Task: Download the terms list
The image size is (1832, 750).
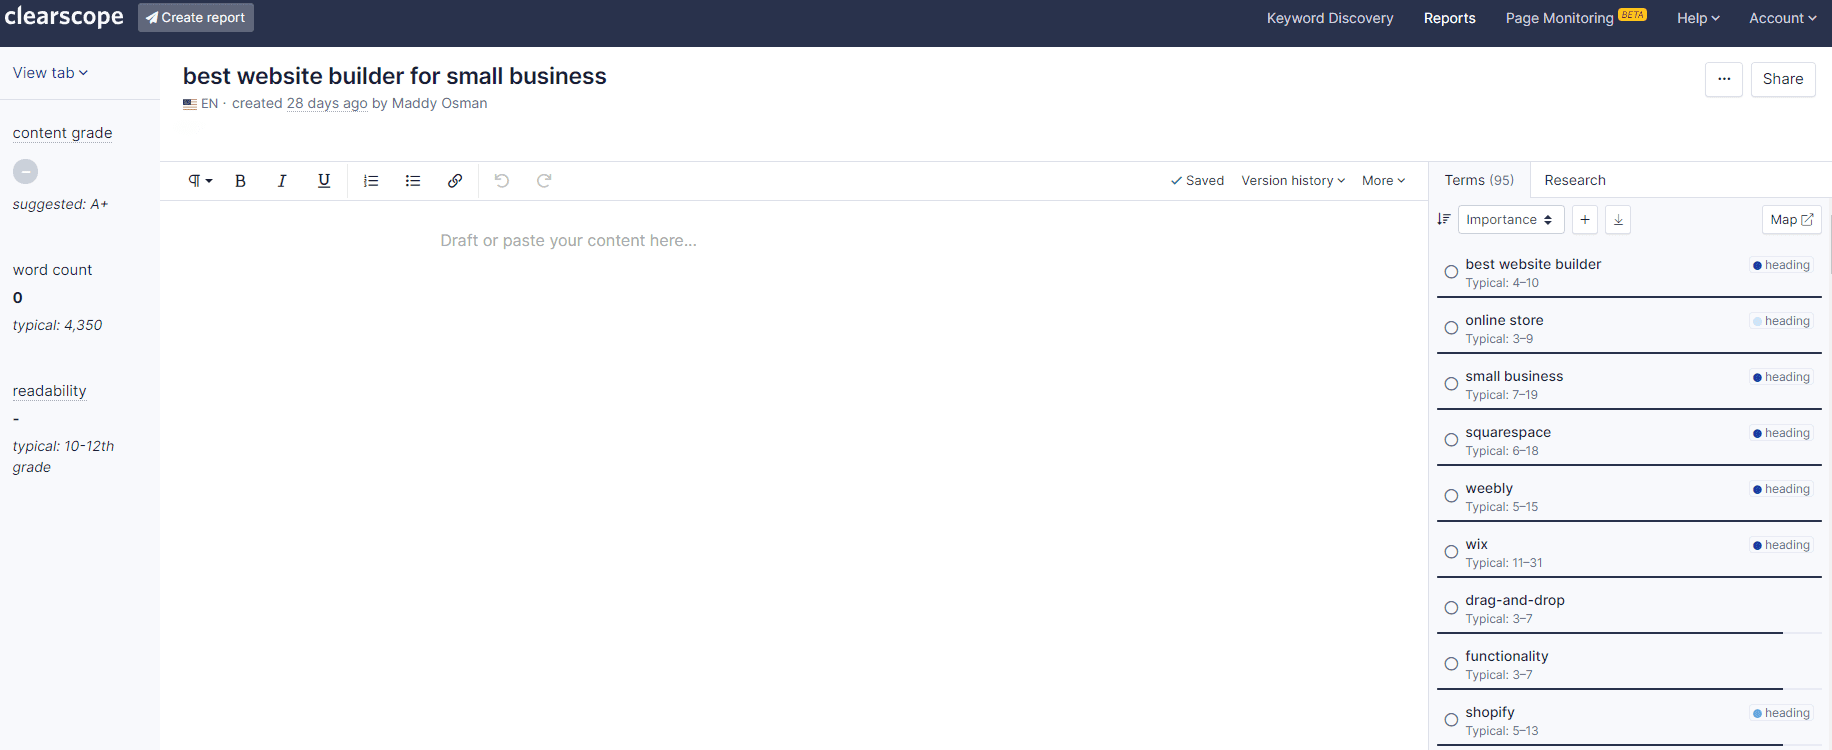Action: [1618, 220]
